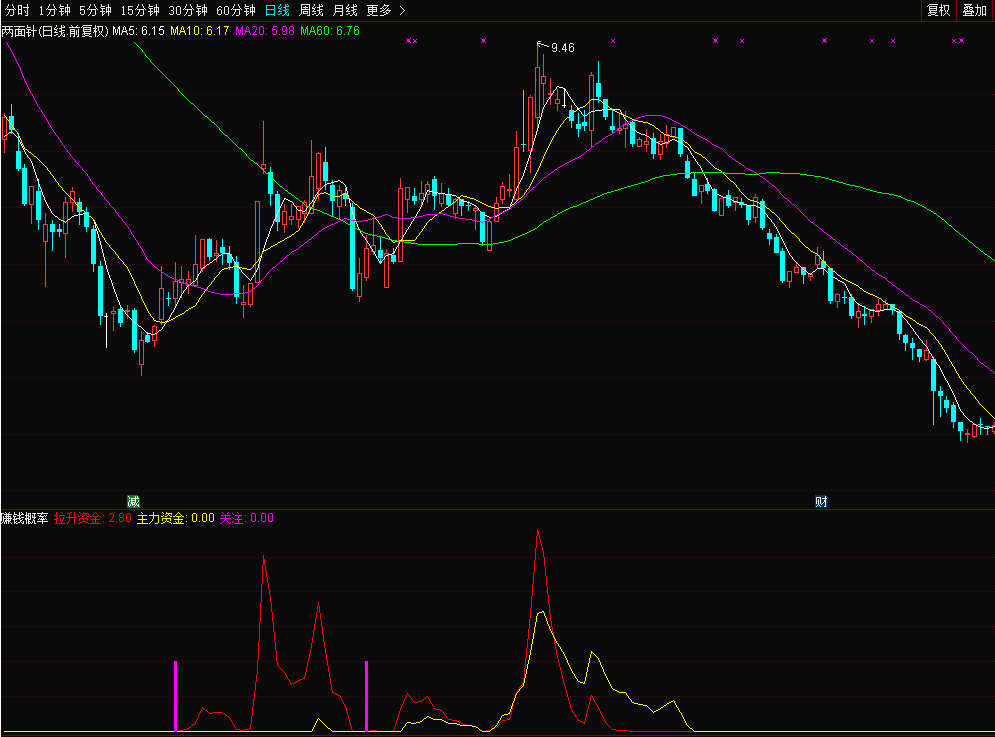The width and height of the screenshot is (995, 737).
Task: Select the 30分钟 period tab
Action: 188,10
